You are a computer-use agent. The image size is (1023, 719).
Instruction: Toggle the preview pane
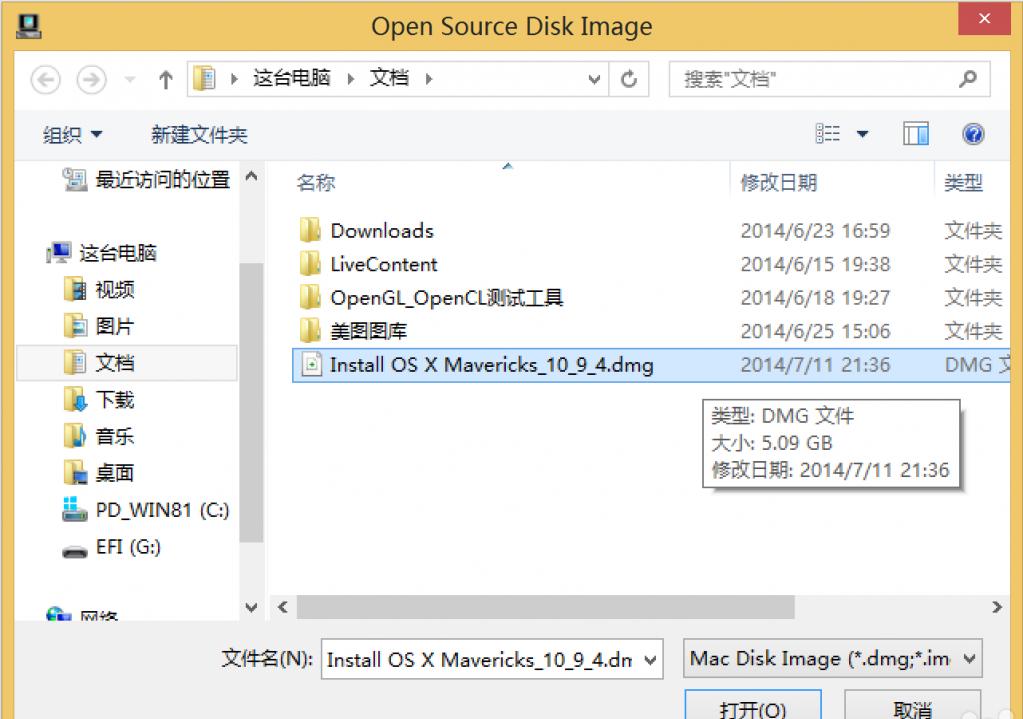(916, 134)
